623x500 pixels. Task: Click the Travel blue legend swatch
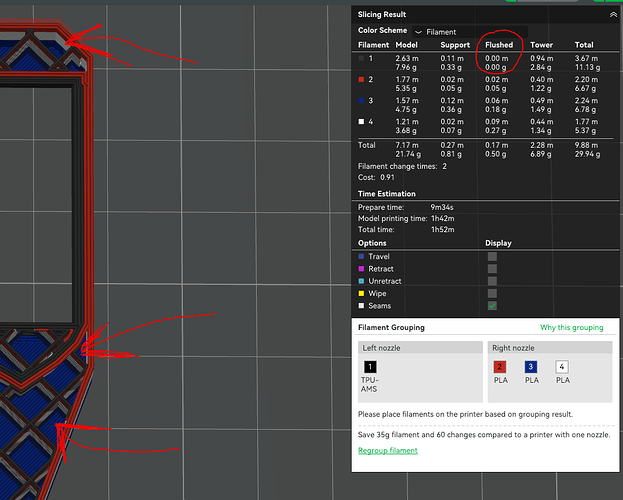(x=361, y=257)
